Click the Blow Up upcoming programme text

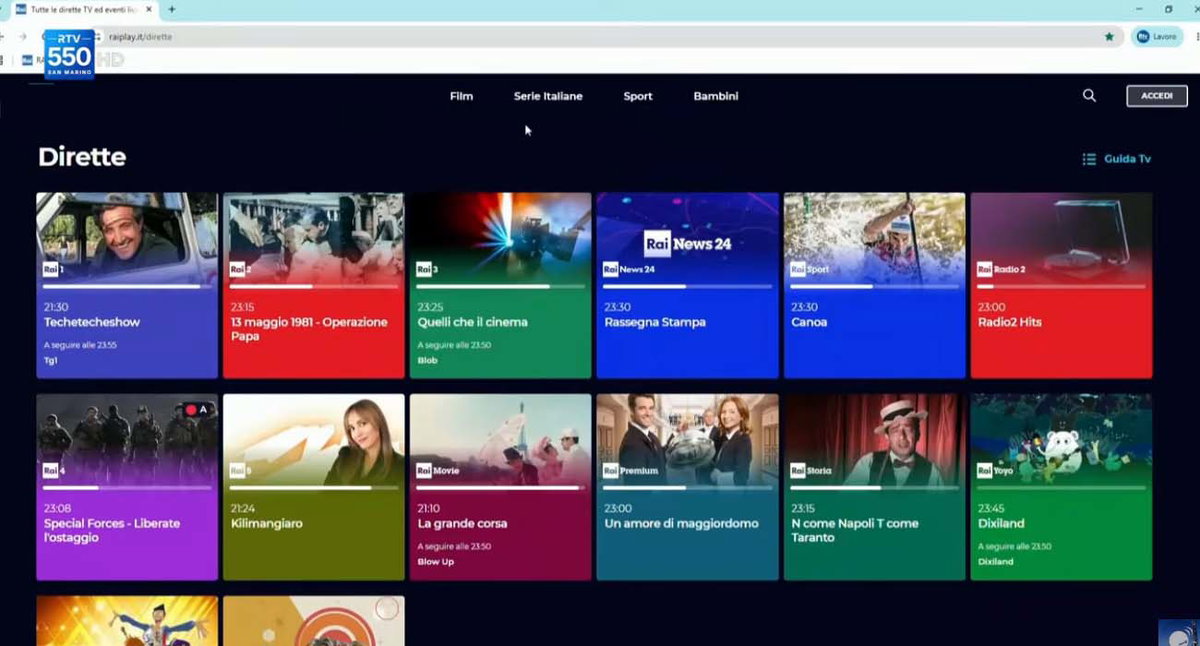435,561
